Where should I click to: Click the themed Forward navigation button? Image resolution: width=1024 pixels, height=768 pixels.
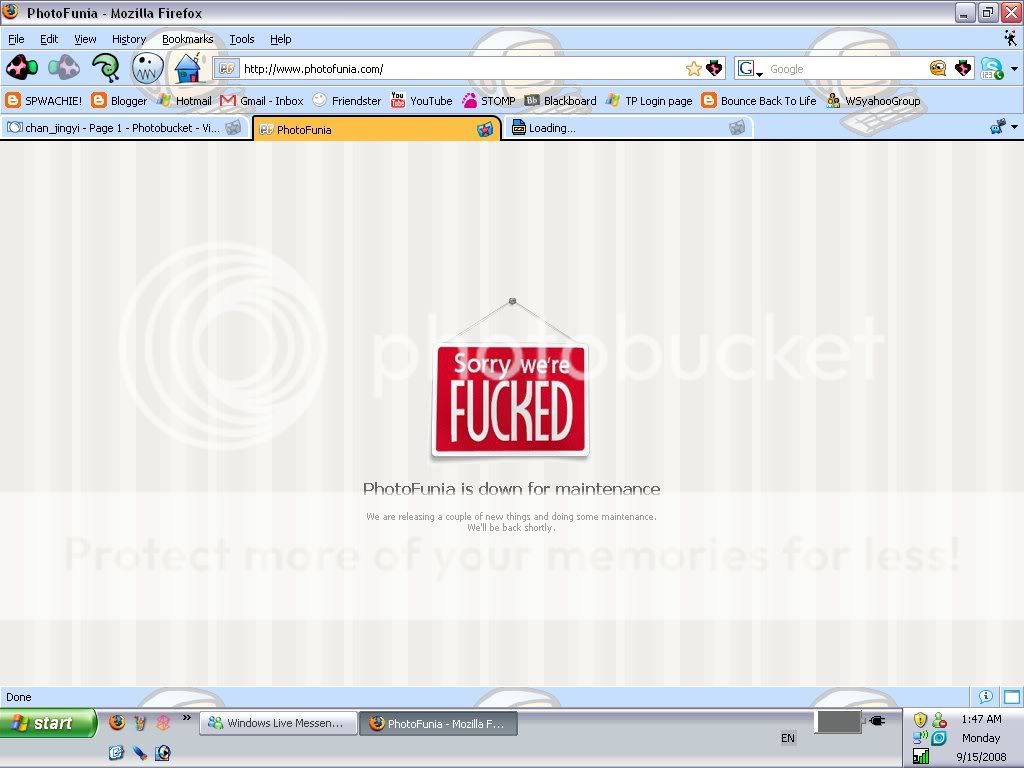[63, 67]
